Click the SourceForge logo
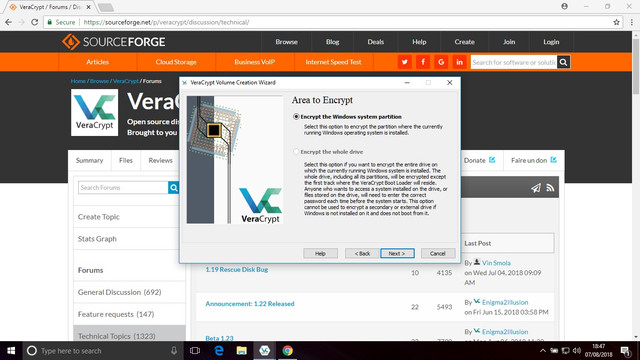This screenshot has width=640, height=360. (x=113, y=42)
